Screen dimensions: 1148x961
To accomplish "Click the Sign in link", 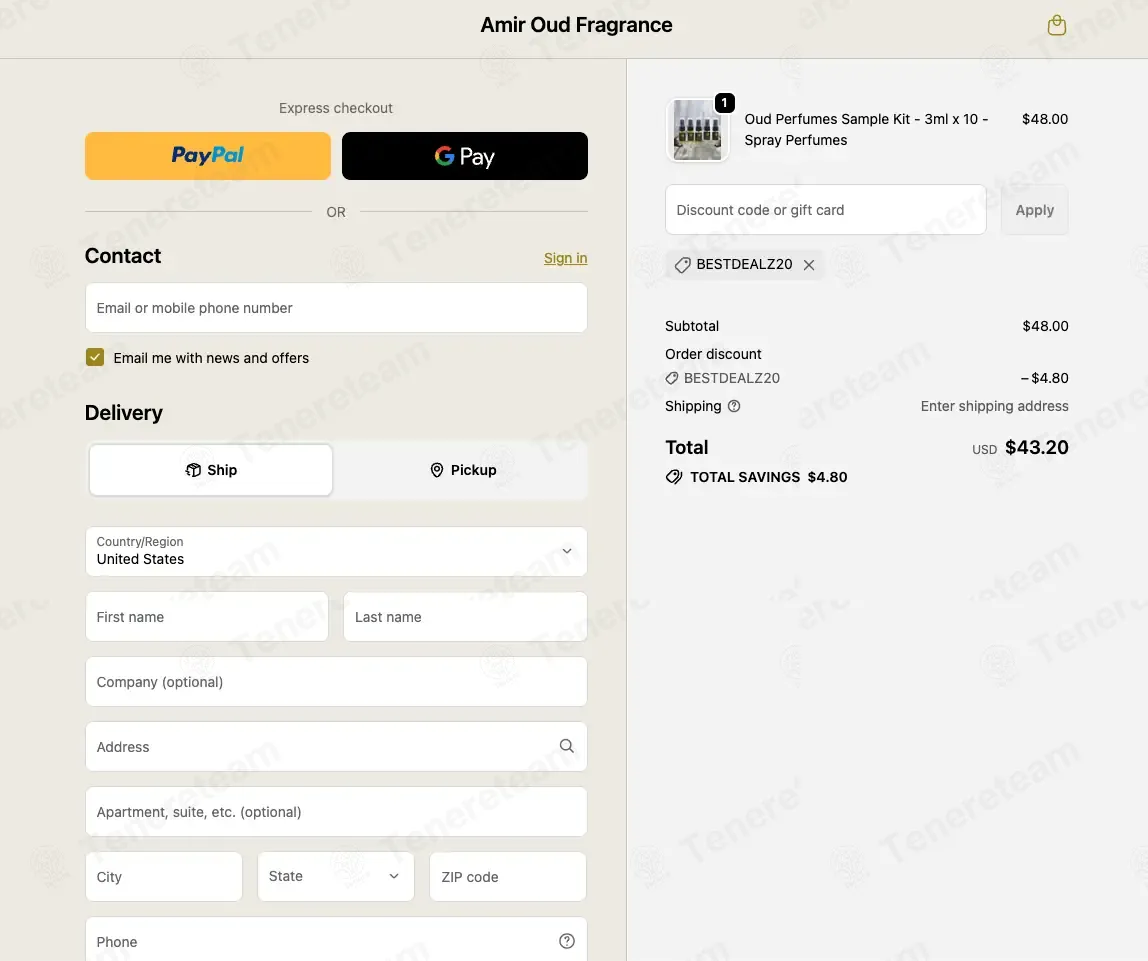I will point(565,258).
